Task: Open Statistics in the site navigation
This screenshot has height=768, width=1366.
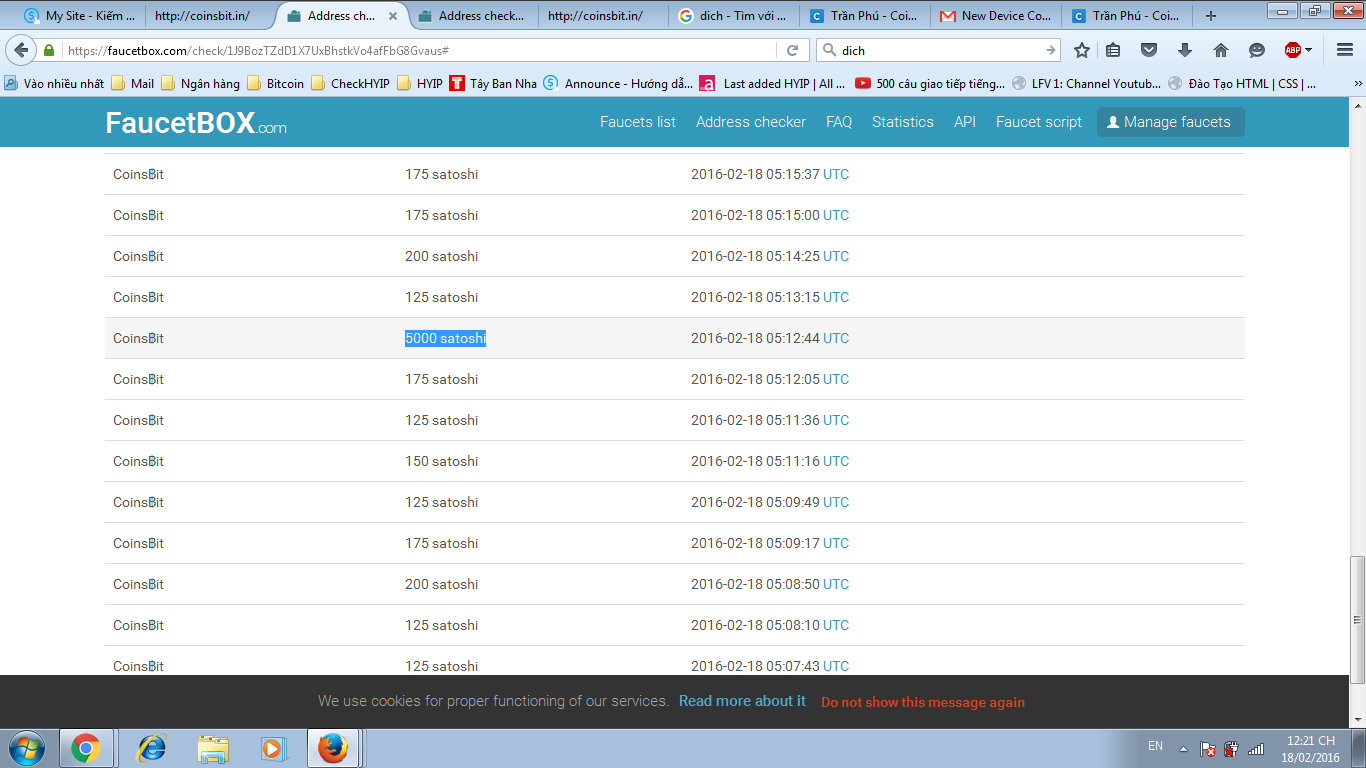Action: pos(903,122)
